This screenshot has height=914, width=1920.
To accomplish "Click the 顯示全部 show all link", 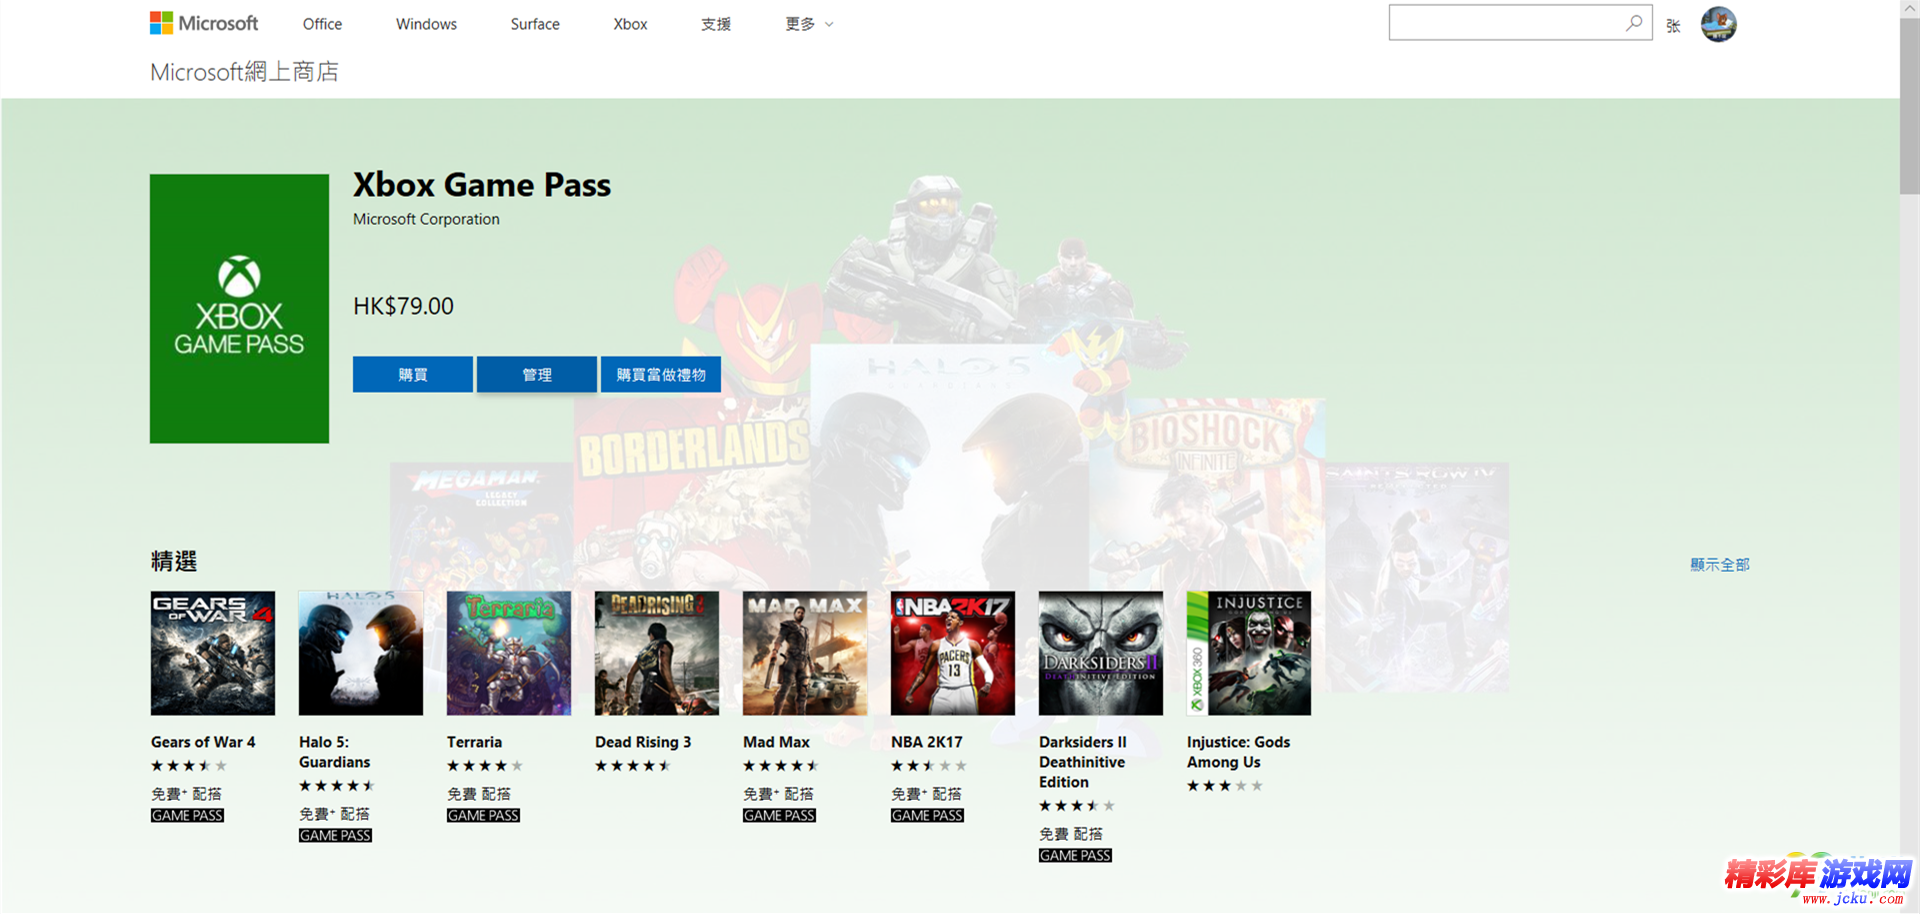I will pyautogui.click(x=1719, y=565).
